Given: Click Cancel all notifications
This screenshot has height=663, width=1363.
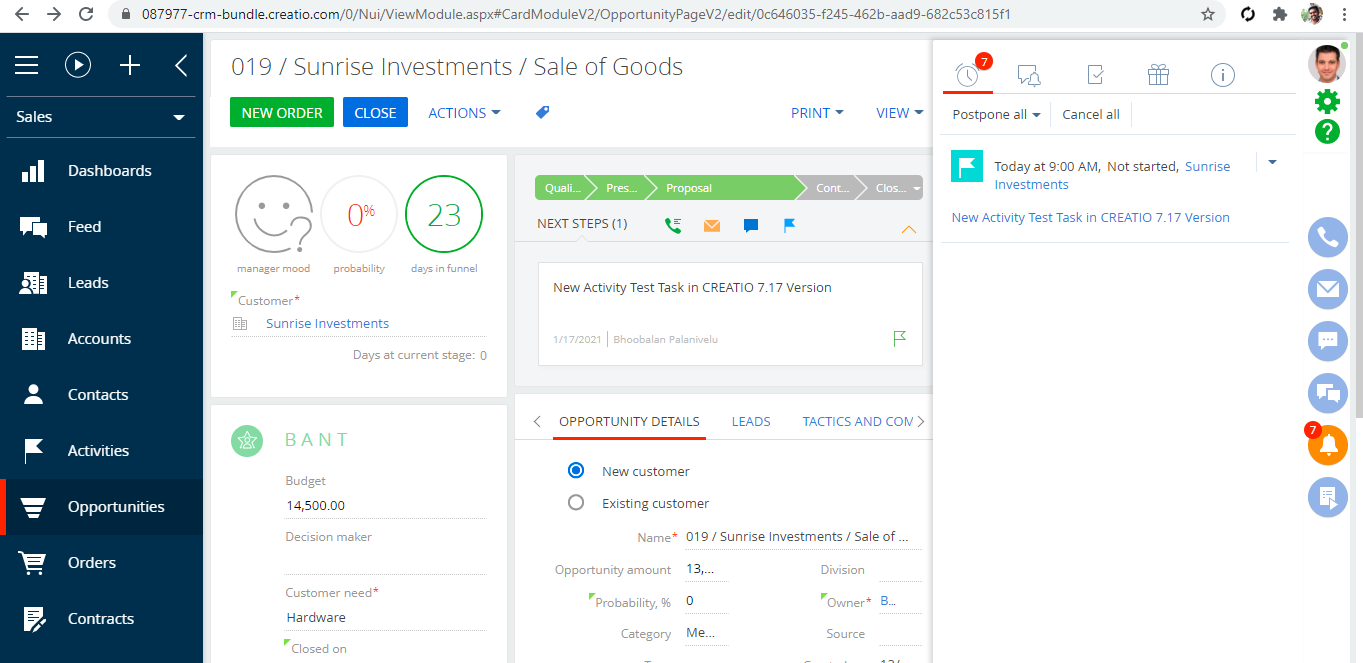Looking at the screenshot, I should click(x=1091, y=115).
